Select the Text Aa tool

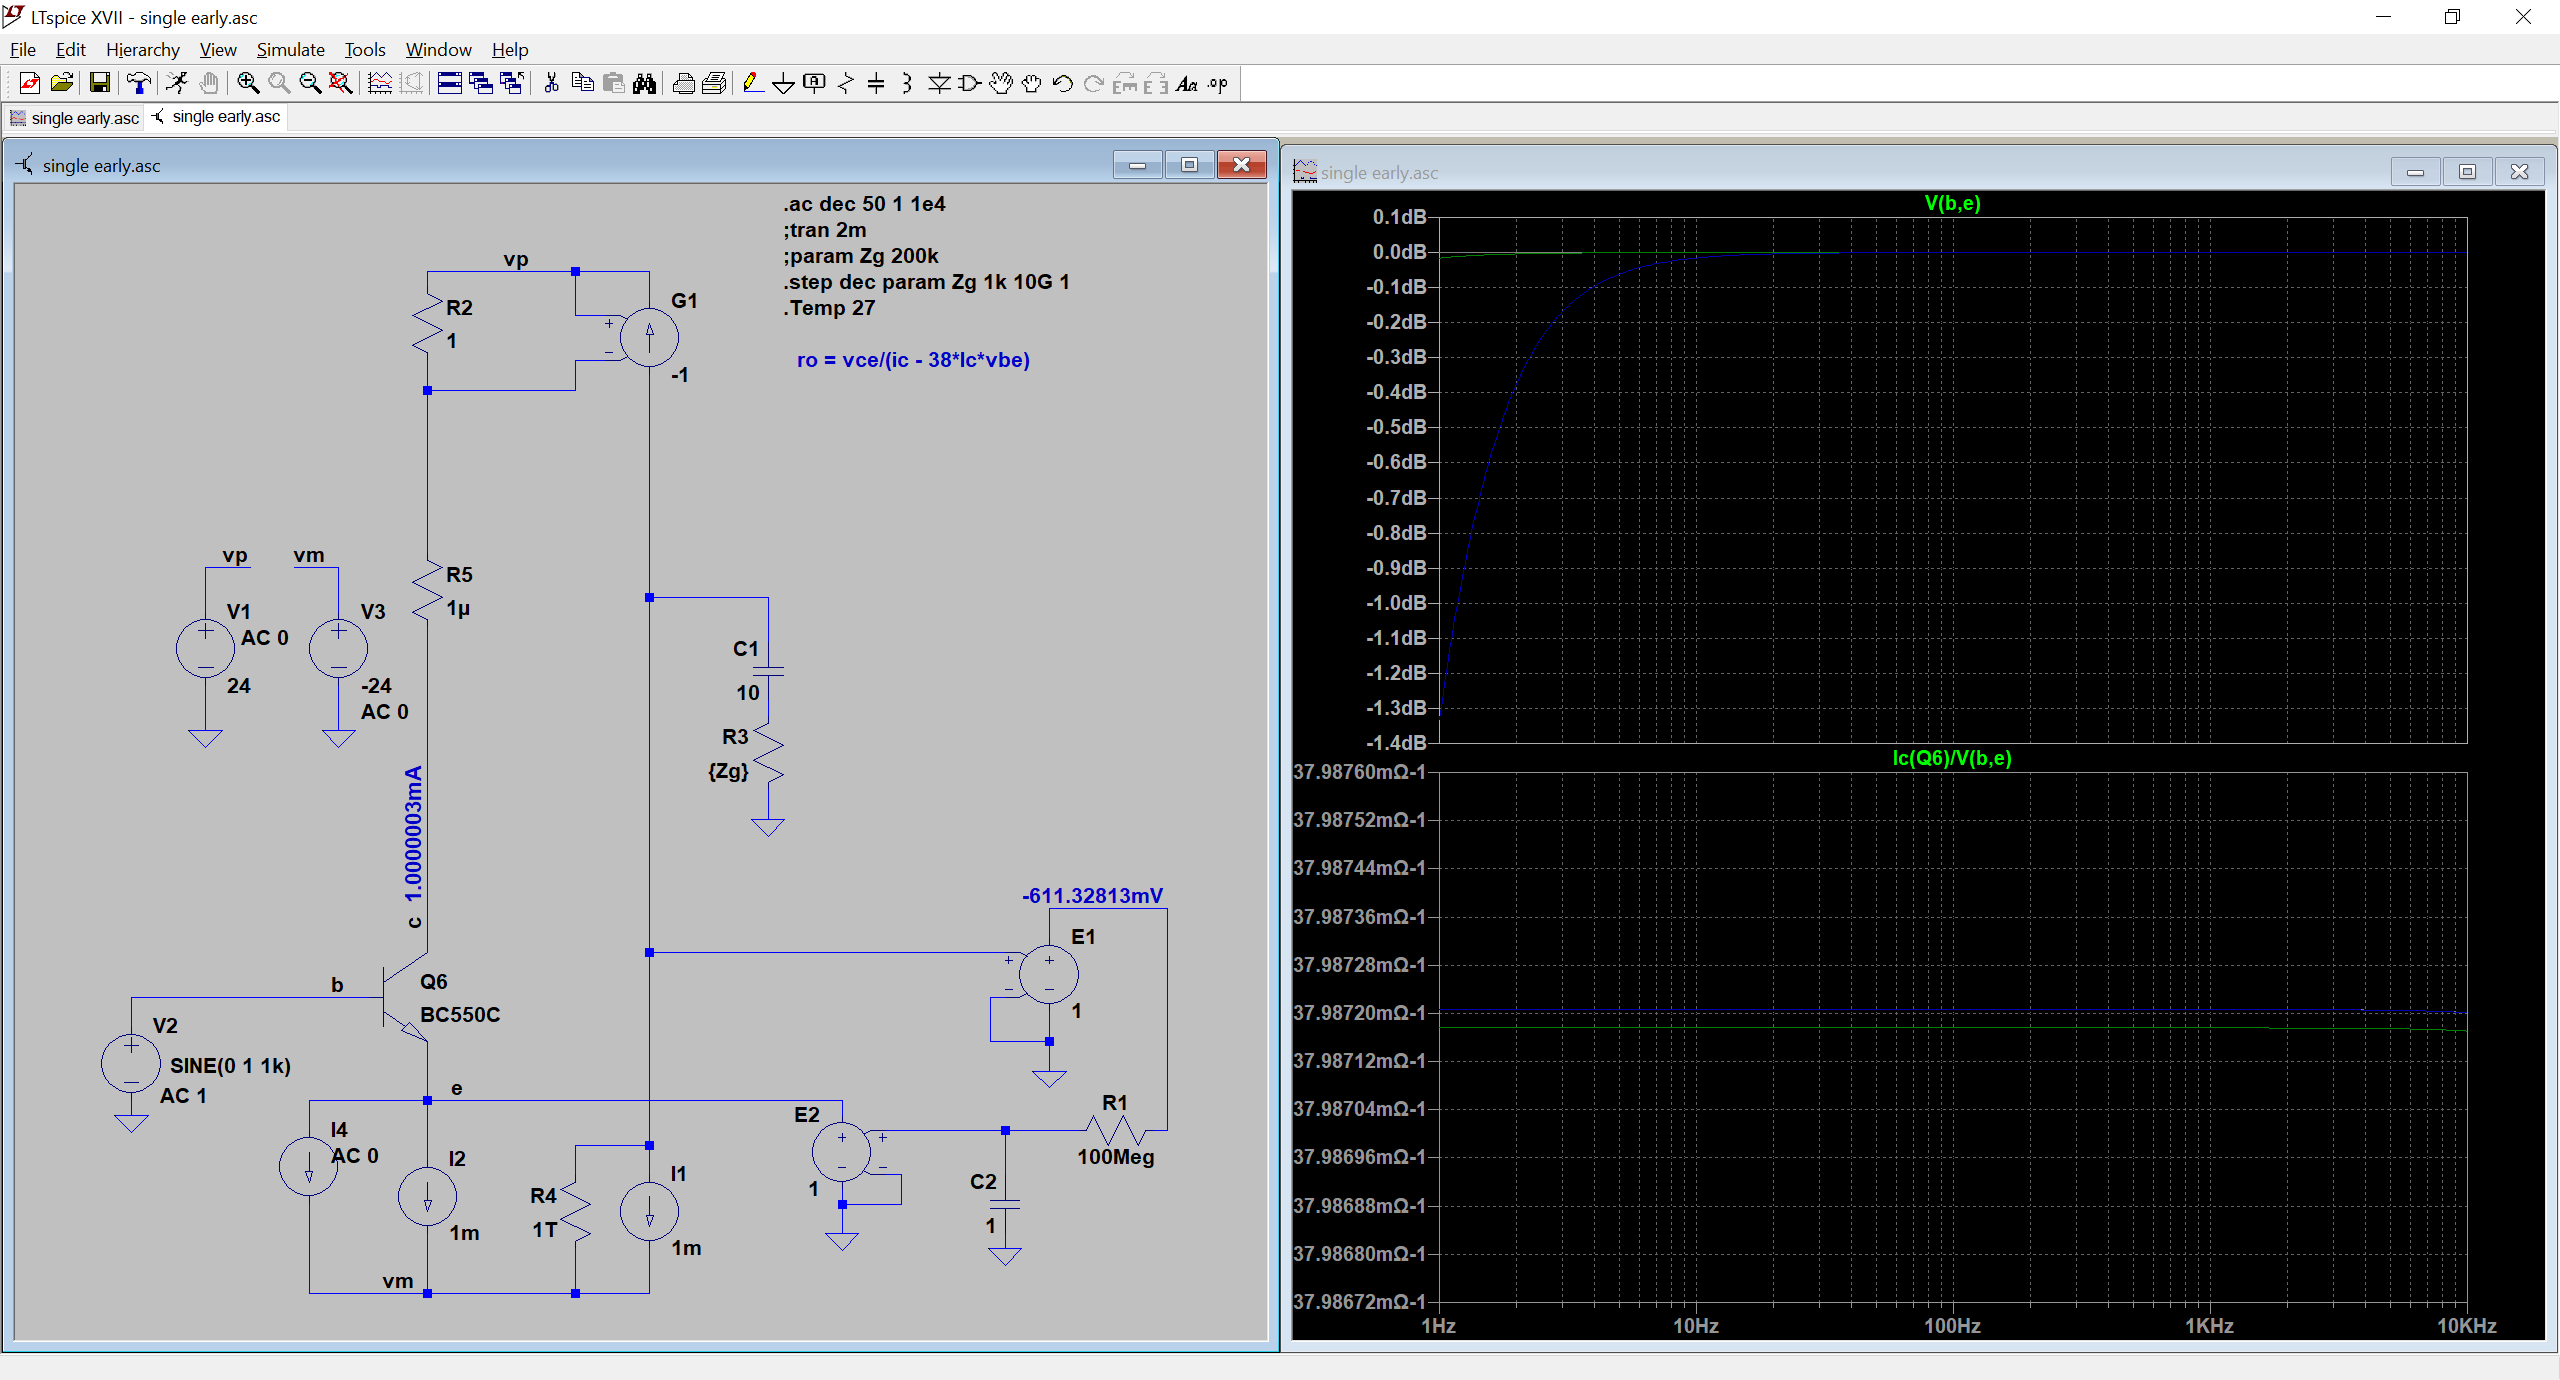coord(1187,84)
